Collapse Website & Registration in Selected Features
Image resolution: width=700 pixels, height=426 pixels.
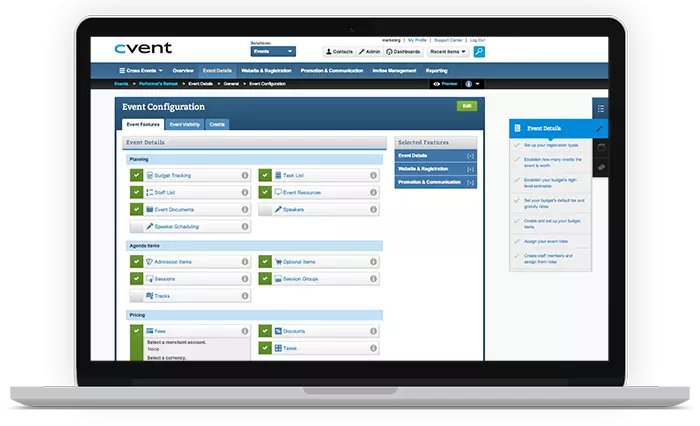(x=470, y=169)
